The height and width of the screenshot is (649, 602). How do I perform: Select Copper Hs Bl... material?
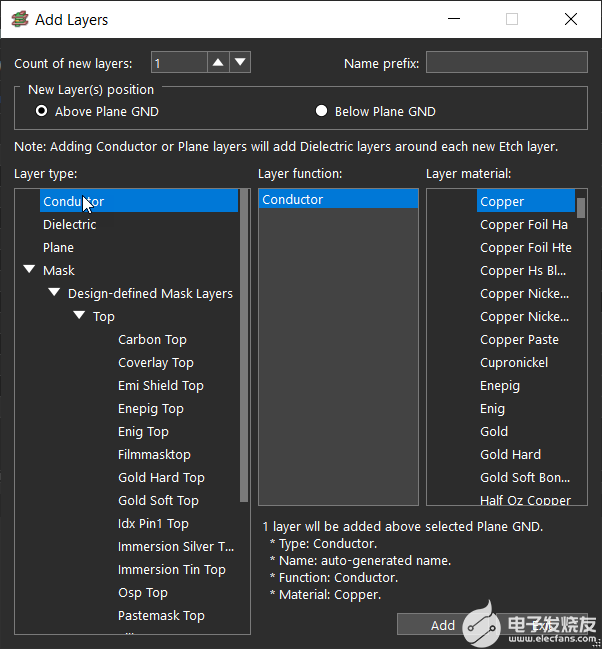click(x=523, y=270)
